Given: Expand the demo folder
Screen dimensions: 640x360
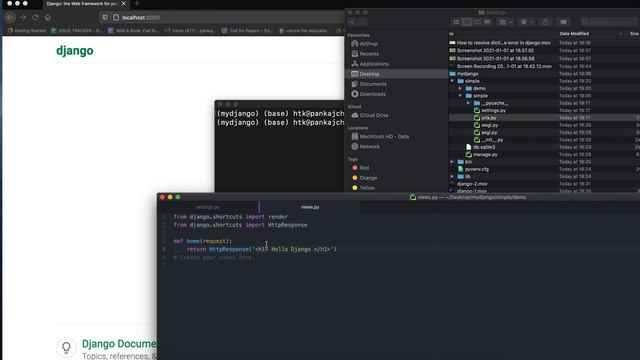Looking at the screenshot, I should (460, 89).
